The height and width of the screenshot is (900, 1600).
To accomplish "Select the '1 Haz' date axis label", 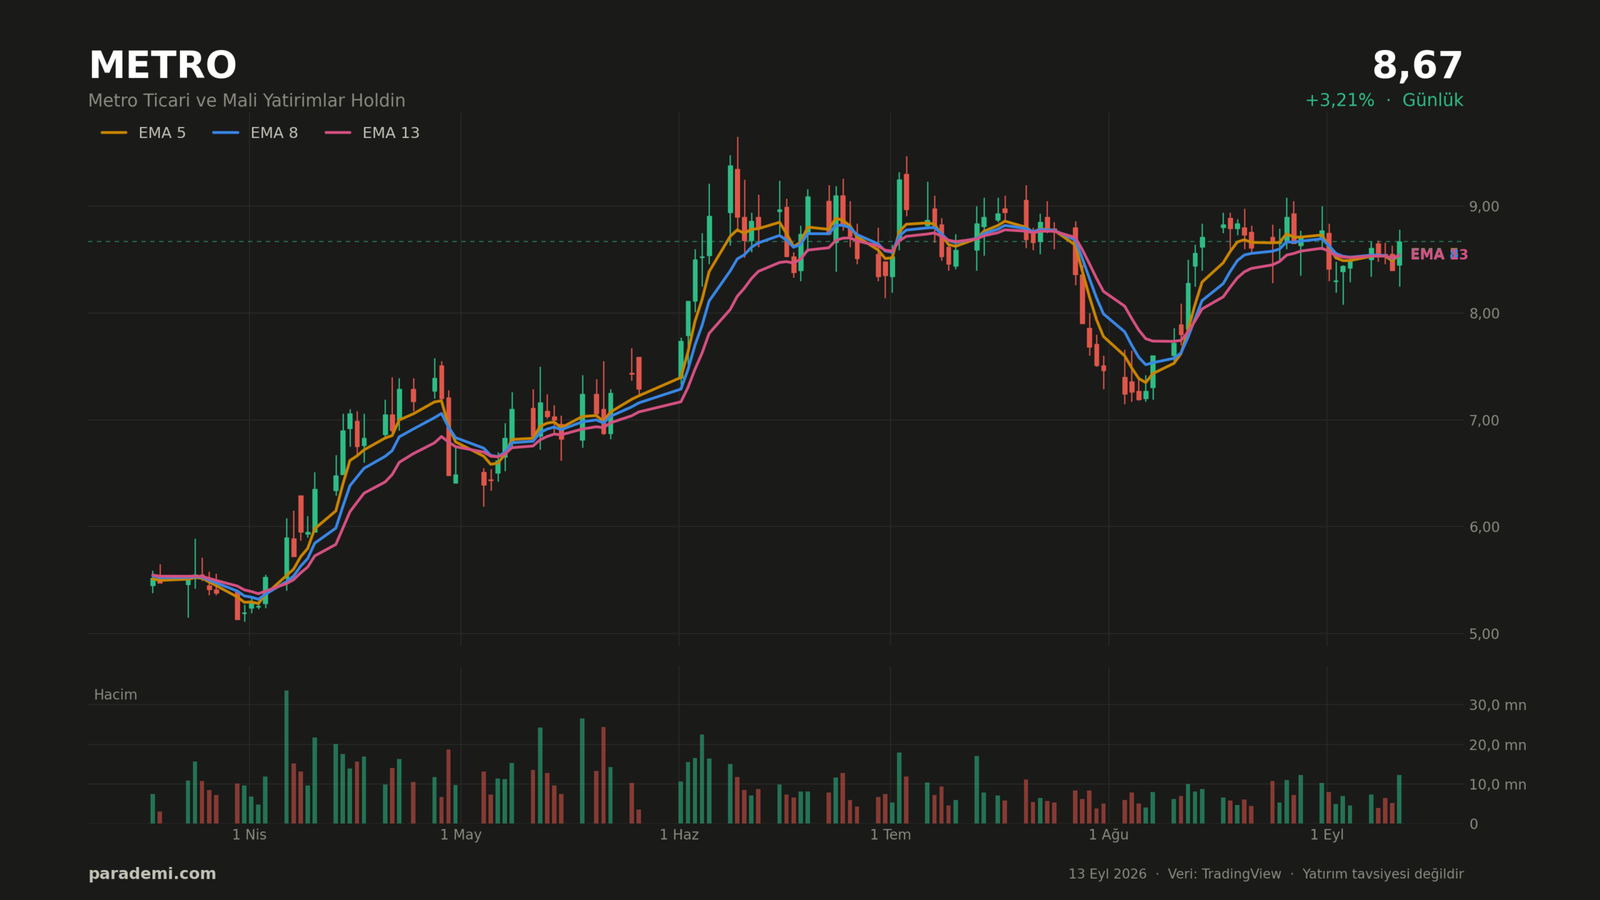I will pyautogui.click(x=679, y=835).
